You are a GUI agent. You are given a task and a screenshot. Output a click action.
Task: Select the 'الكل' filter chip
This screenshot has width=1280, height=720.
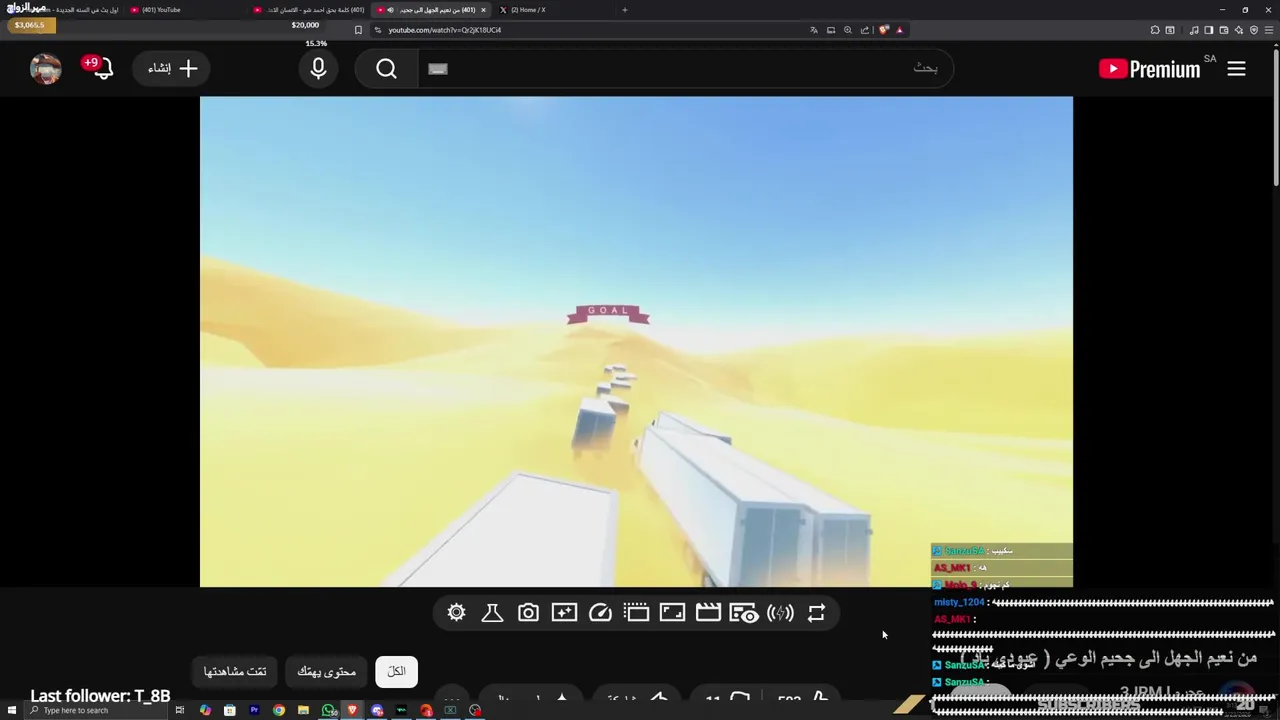[396, 671]
